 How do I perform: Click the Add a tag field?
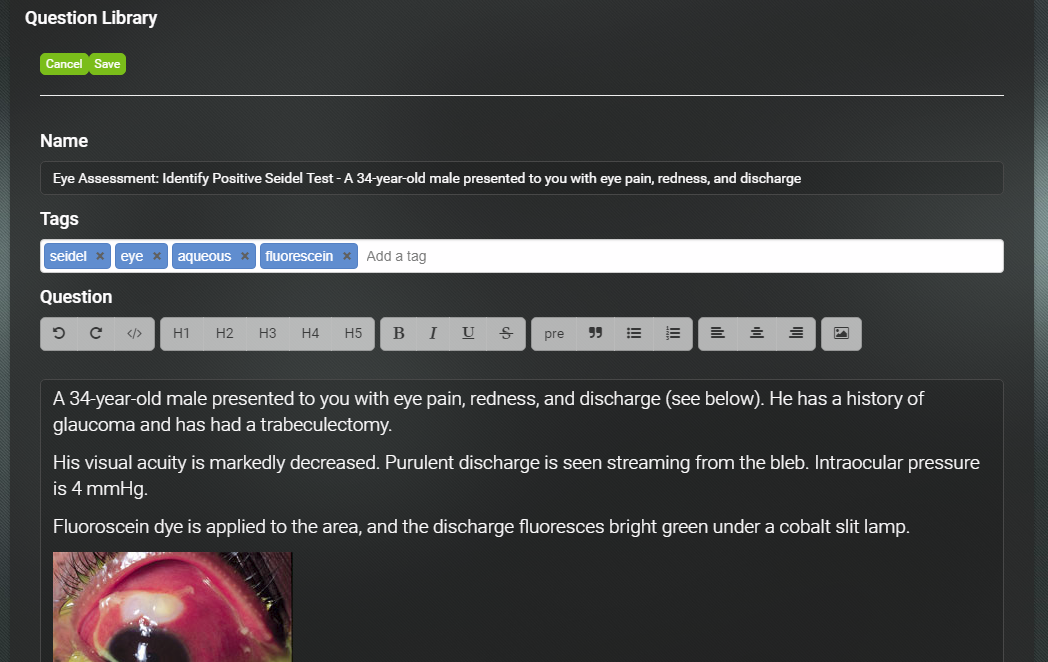tap(680, 256)
